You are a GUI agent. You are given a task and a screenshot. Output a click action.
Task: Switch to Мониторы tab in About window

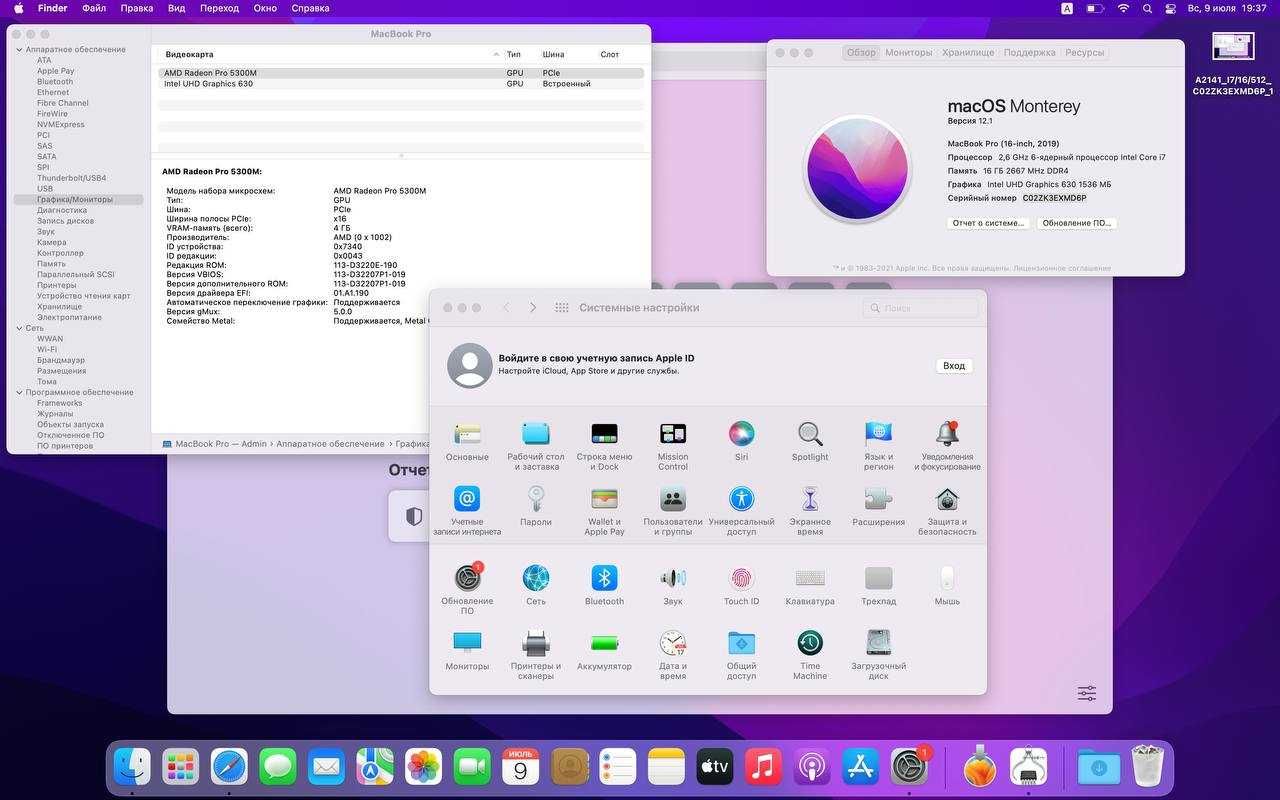coord(908,52)
